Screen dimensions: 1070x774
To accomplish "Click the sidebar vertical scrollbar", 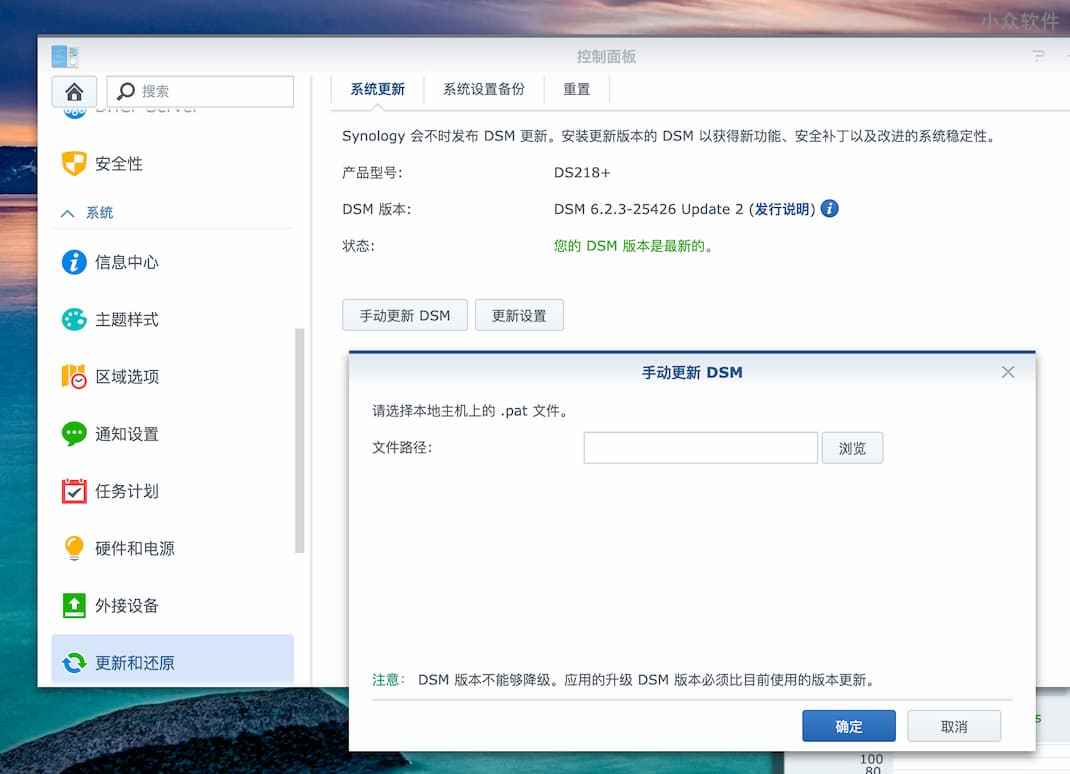I will pos(299,441).
